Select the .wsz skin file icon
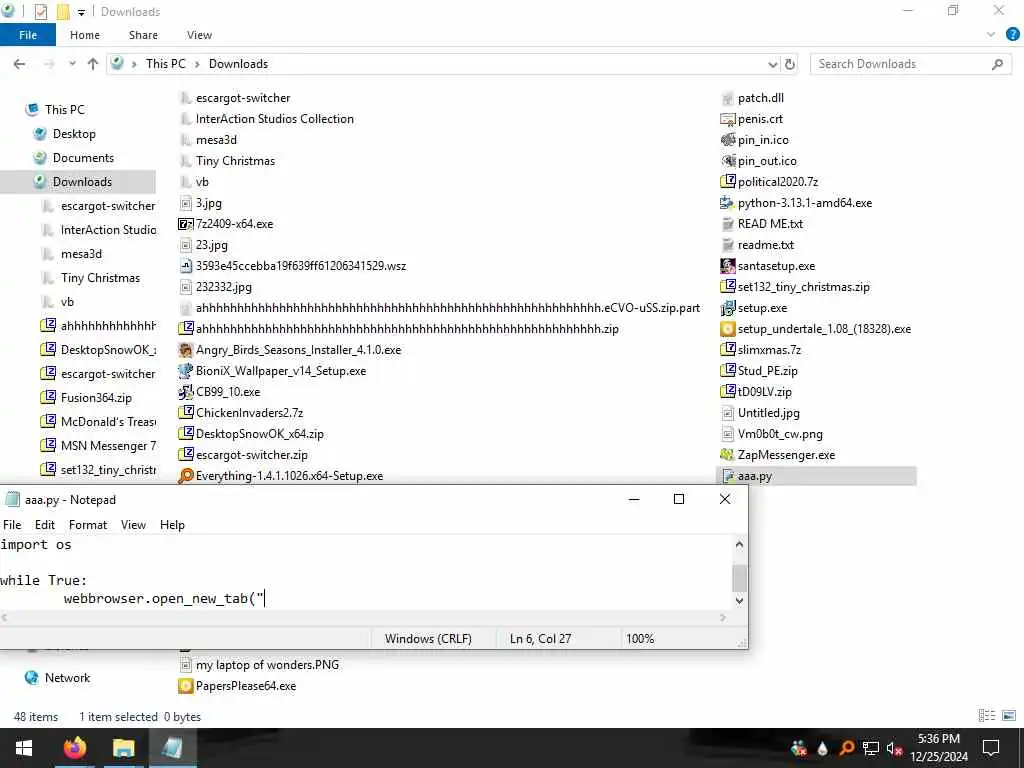 pos(185,266)
